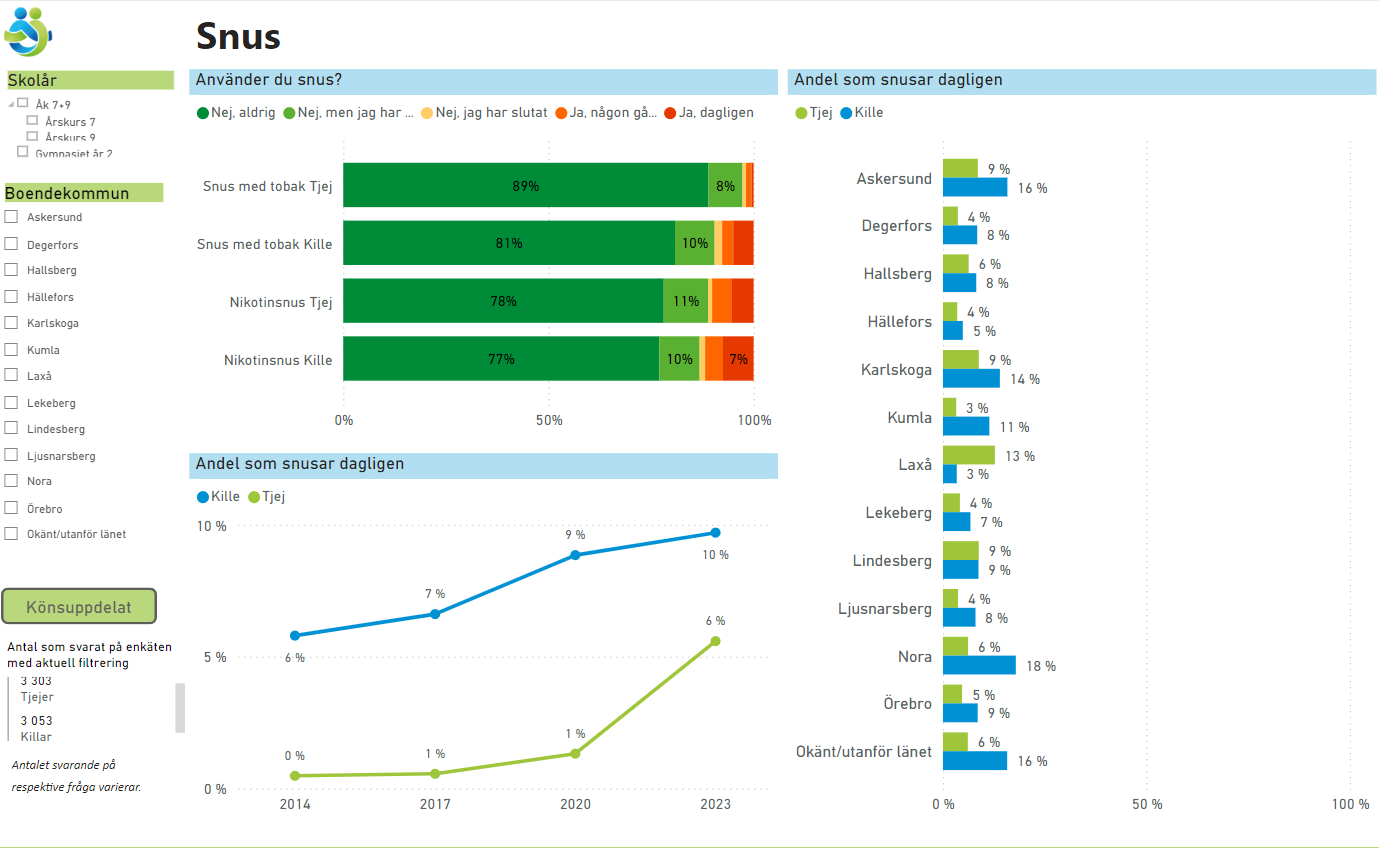The width and height of the screenshot is (1379, 848).
Task: Click the 'Använder du snus?' chart title
Action: click(269, 80)
